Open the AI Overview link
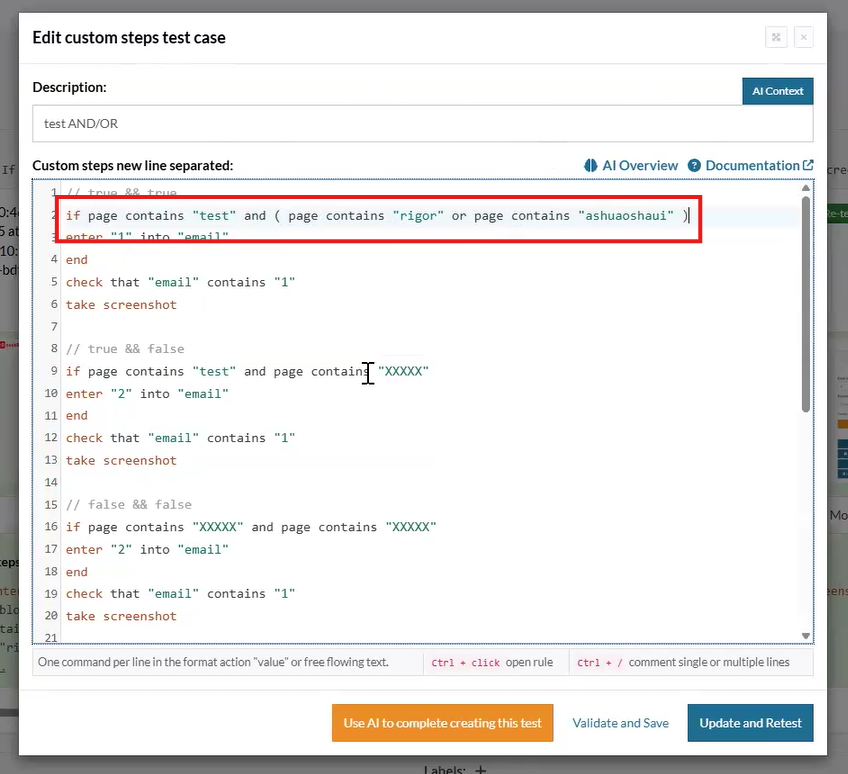 [639, 166]
